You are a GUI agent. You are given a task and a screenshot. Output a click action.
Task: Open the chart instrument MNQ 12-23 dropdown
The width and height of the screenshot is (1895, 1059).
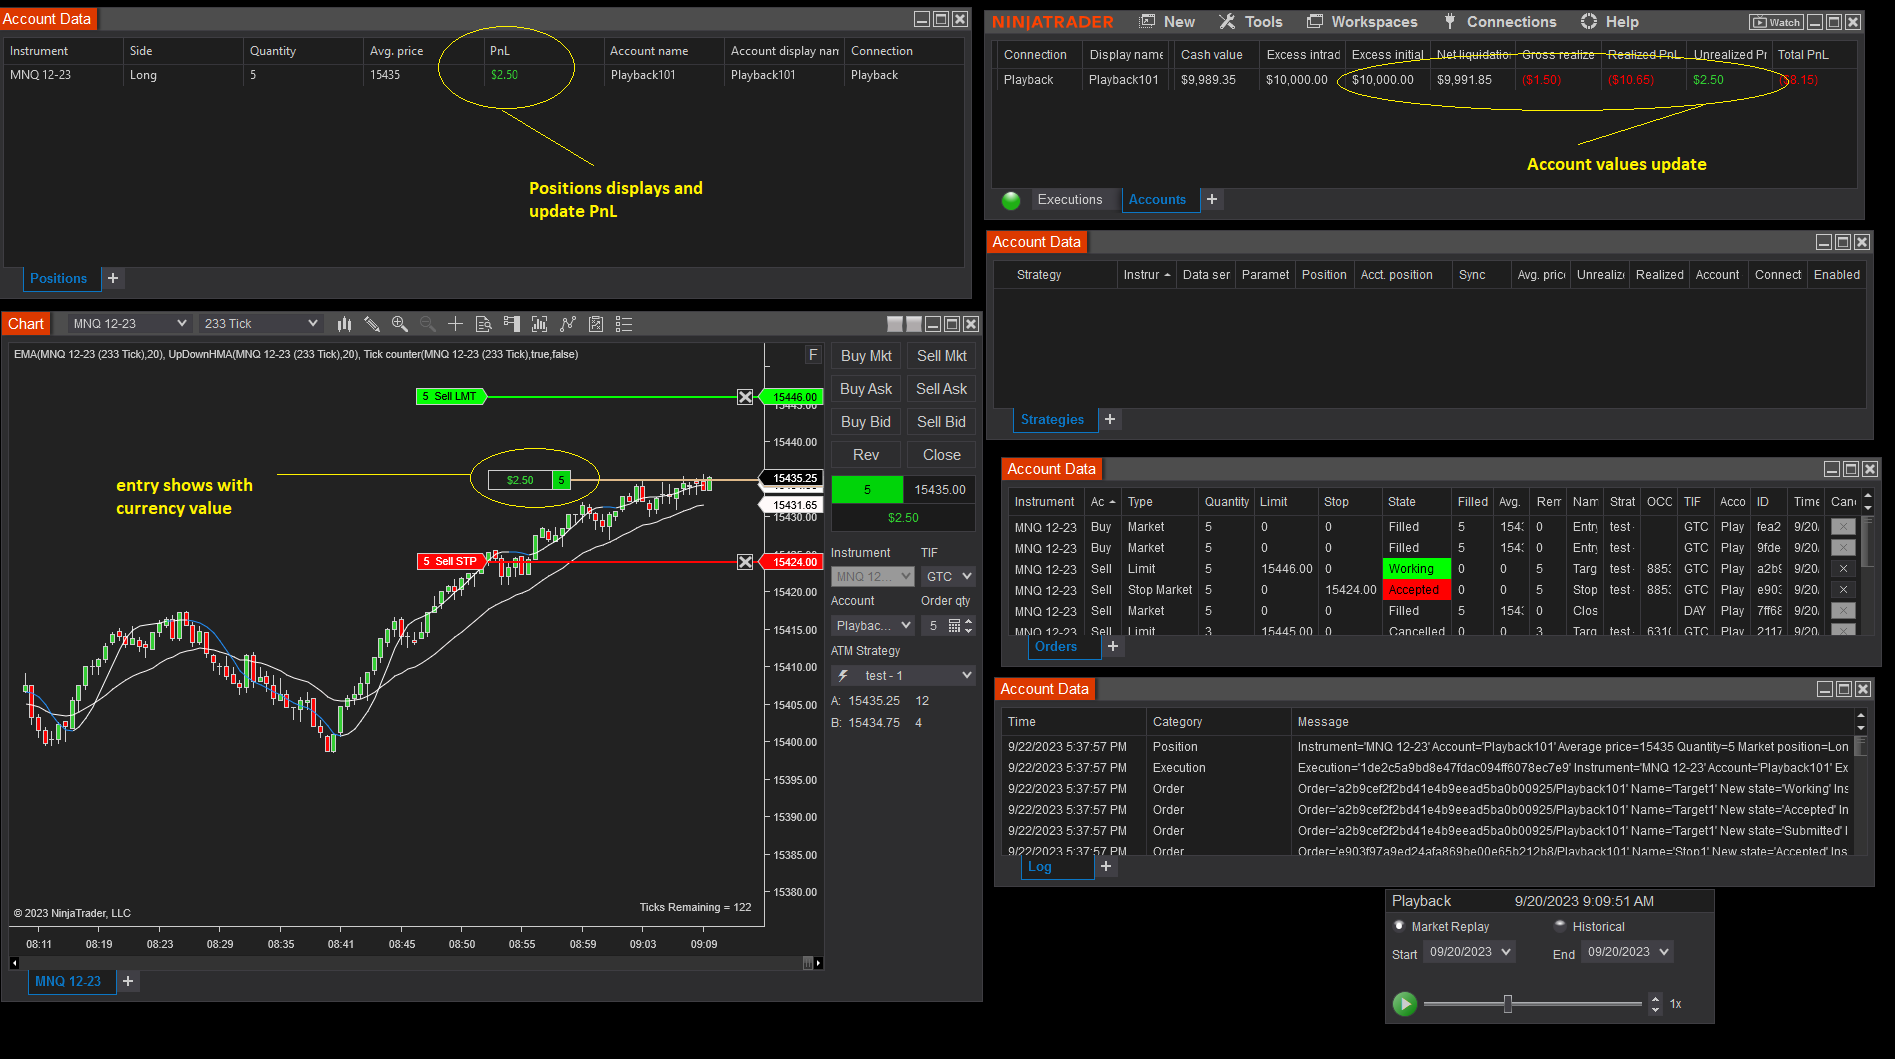130,324
